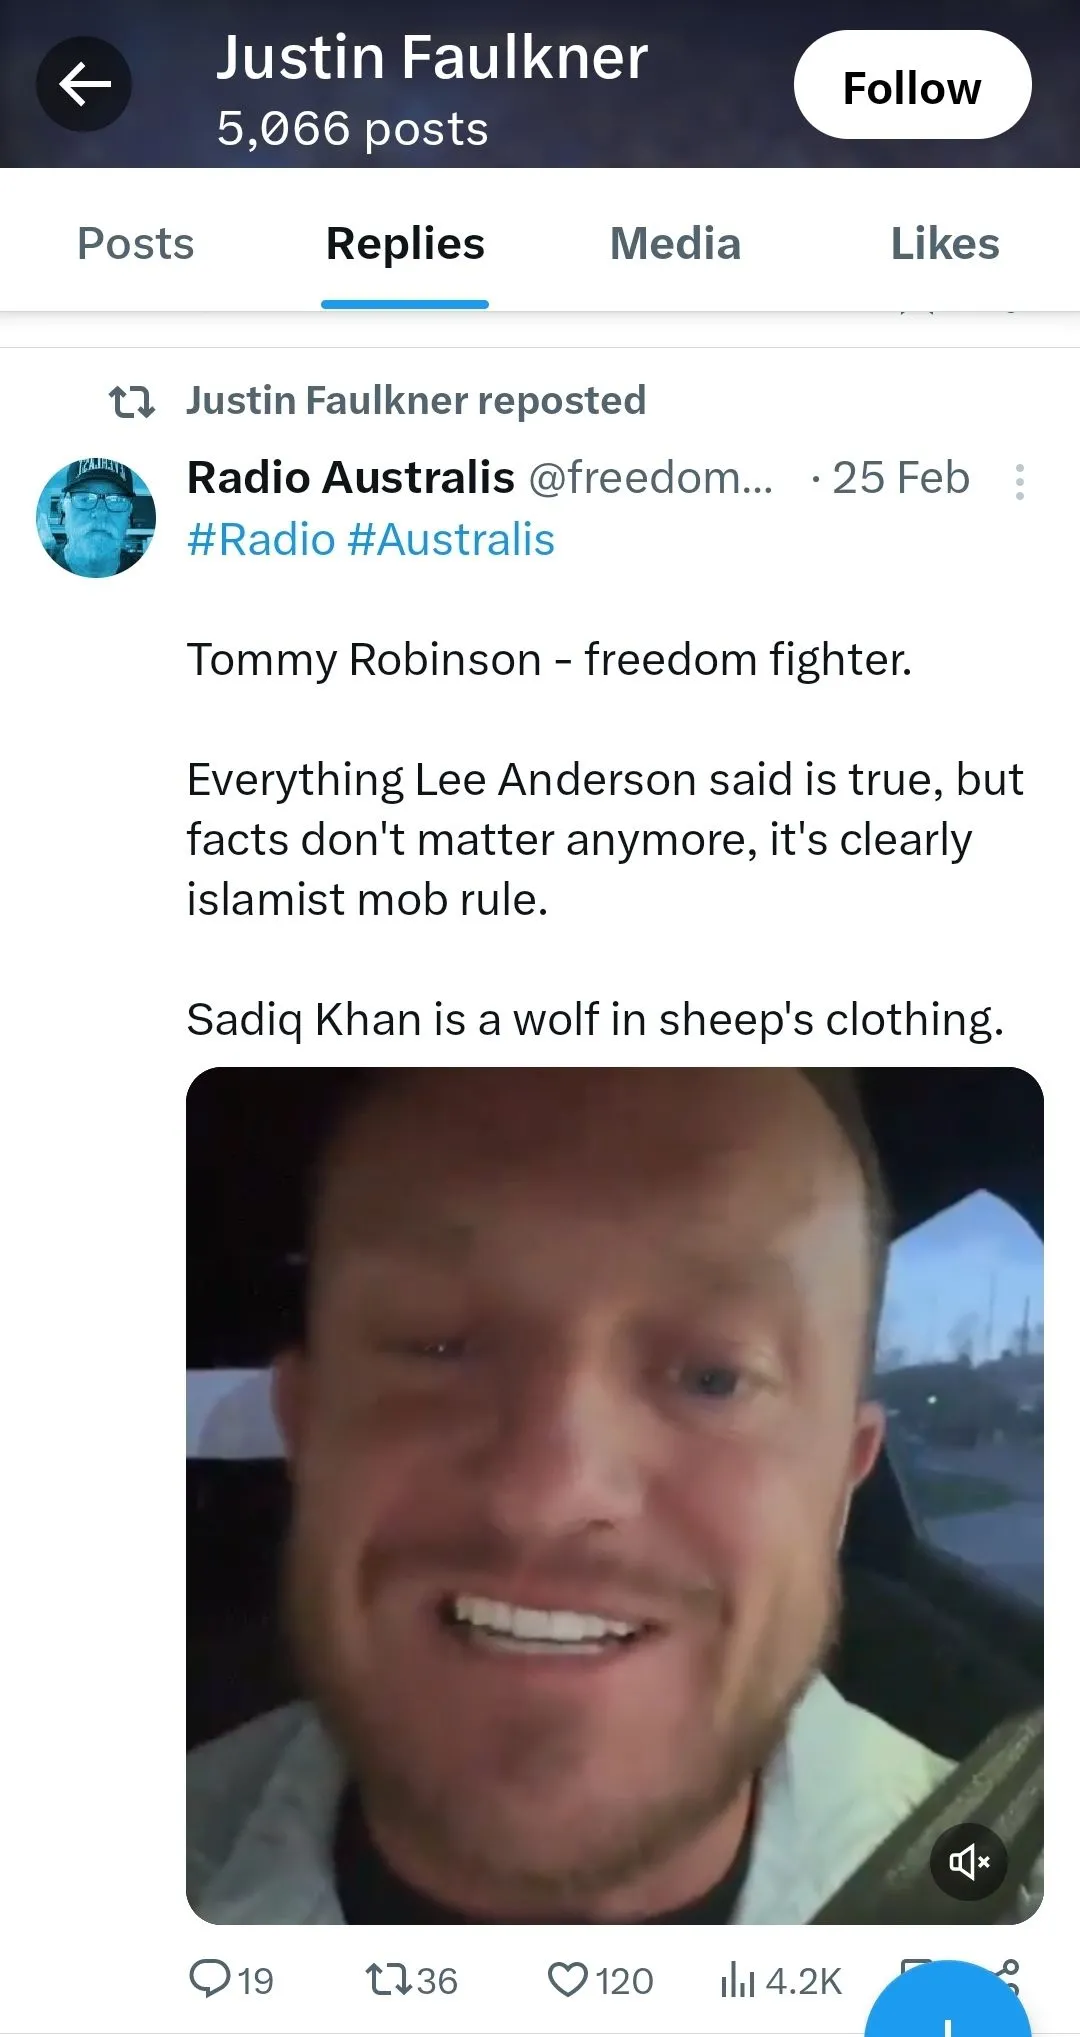Open the reply bubble with 19 comments
Screen dimensions: 1080x2037
coord(232,1980)
